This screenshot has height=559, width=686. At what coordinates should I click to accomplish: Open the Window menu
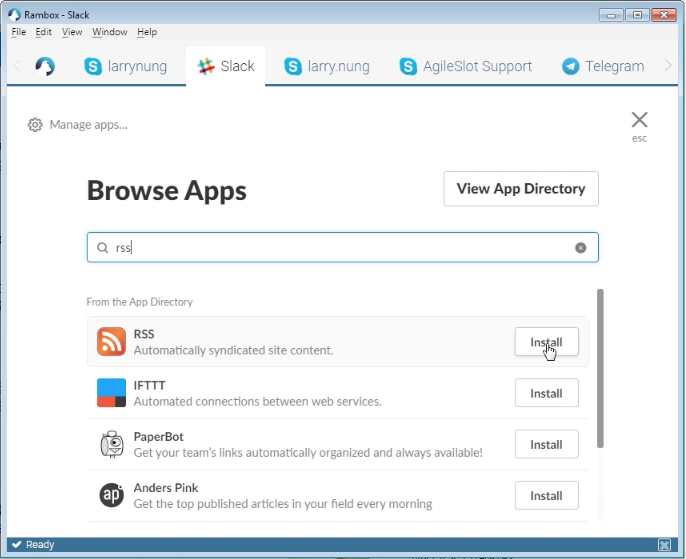click(109, 32)
